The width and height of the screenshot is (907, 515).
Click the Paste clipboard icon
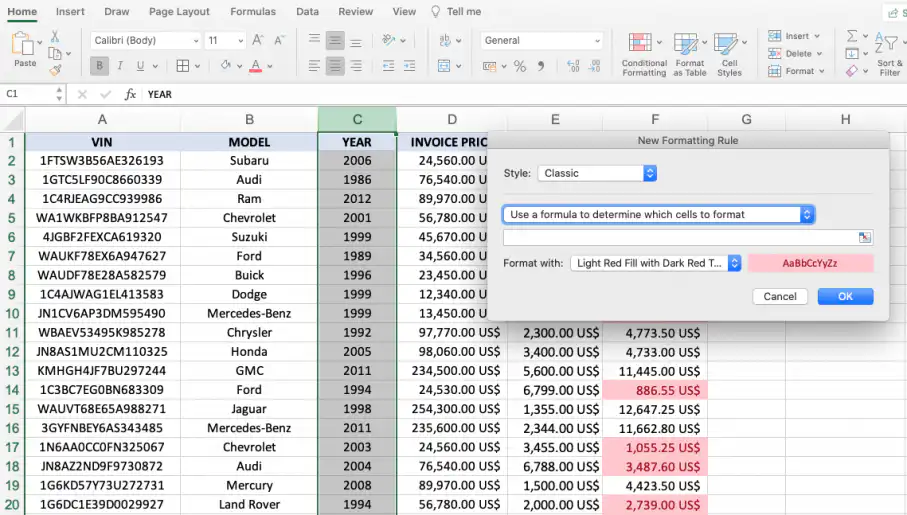pos(22,44)
